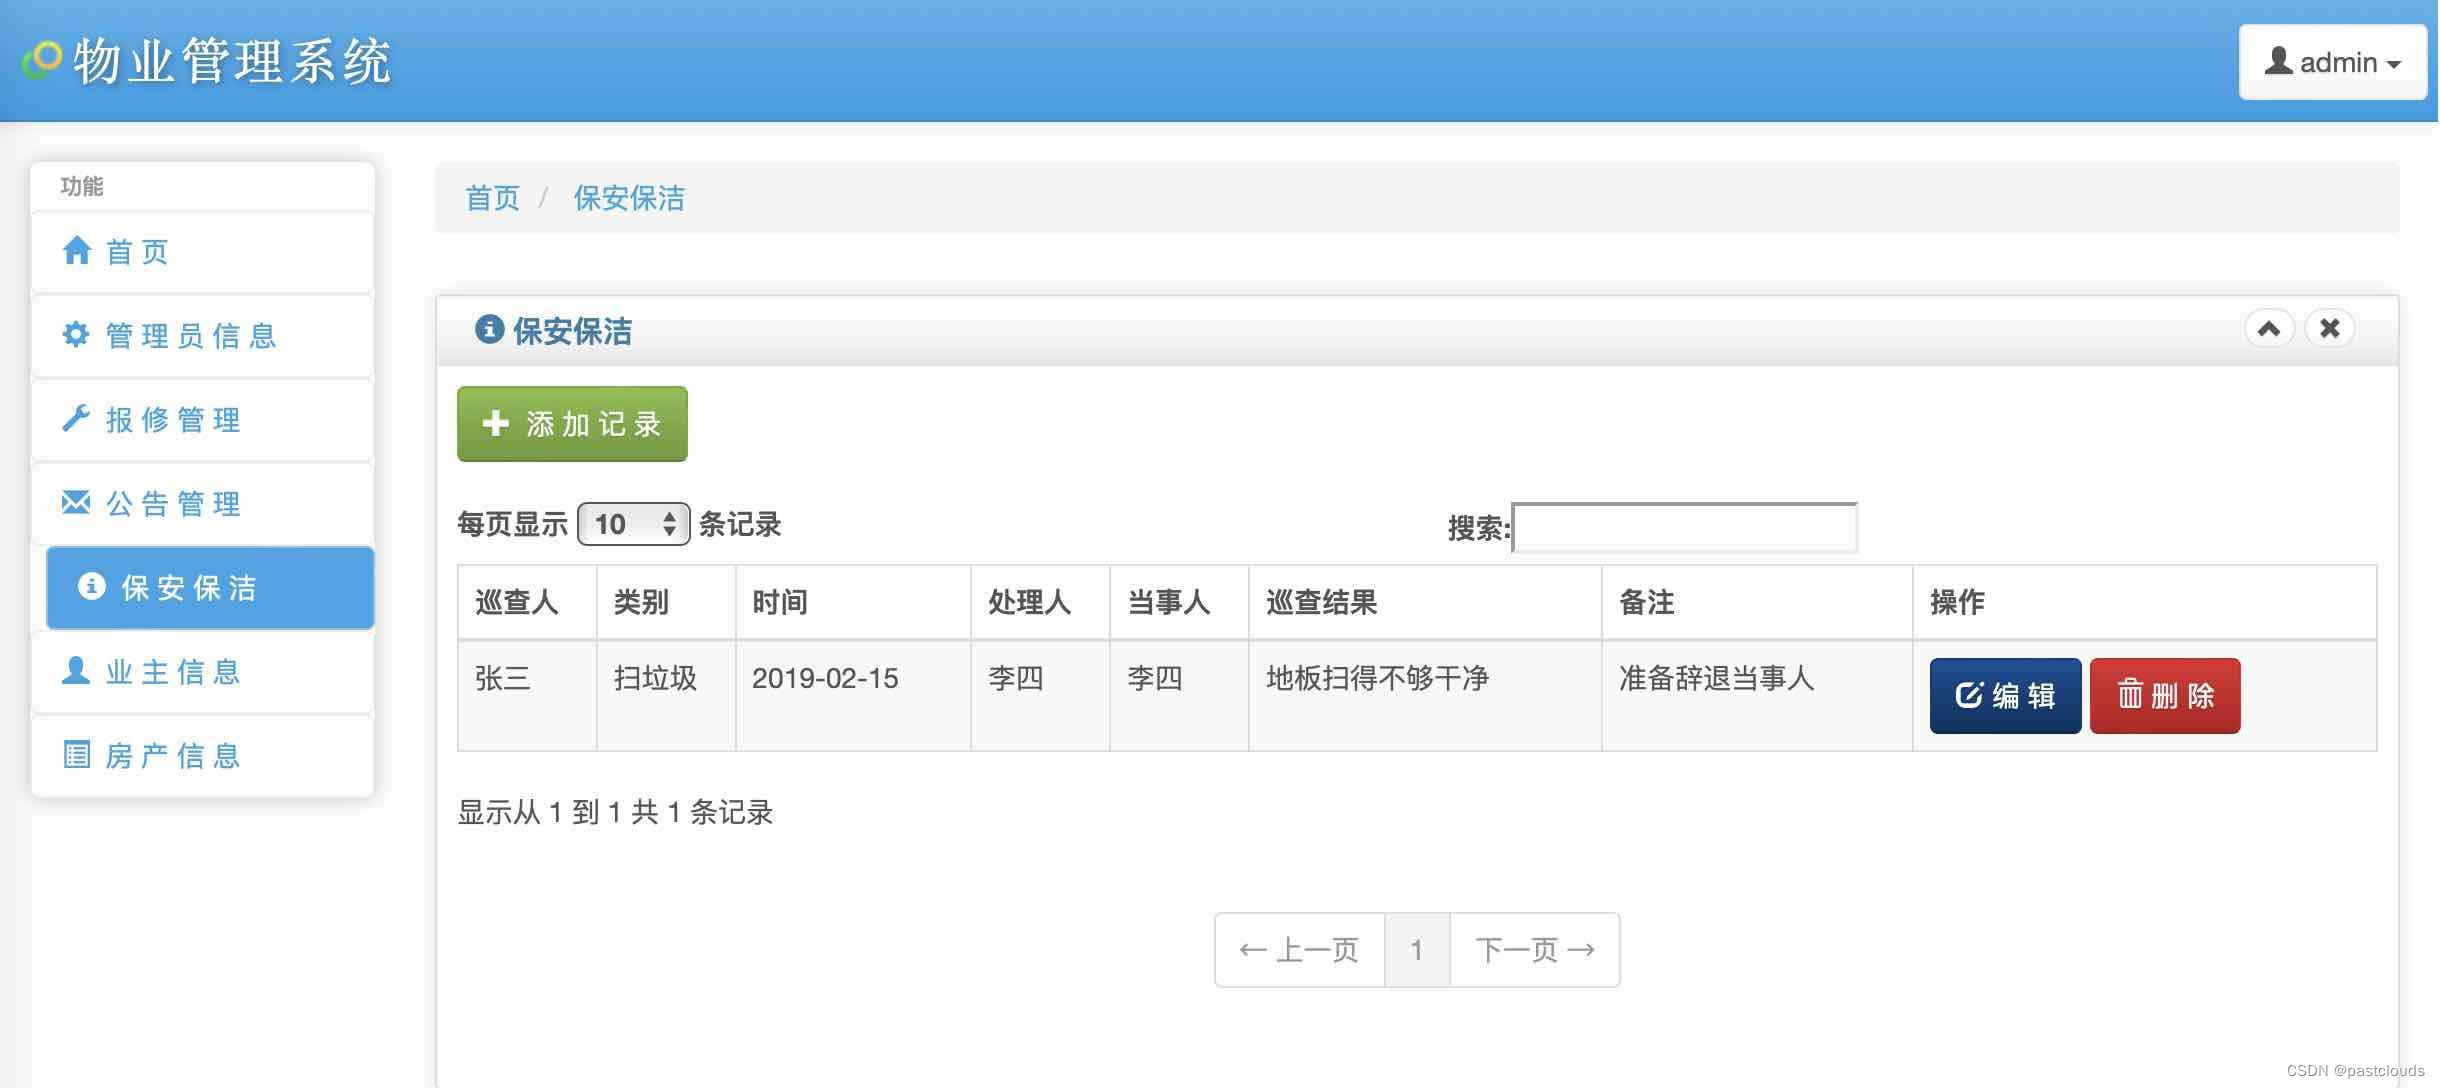Delete 张三's record with the red 删除 button

[2165, 696]
